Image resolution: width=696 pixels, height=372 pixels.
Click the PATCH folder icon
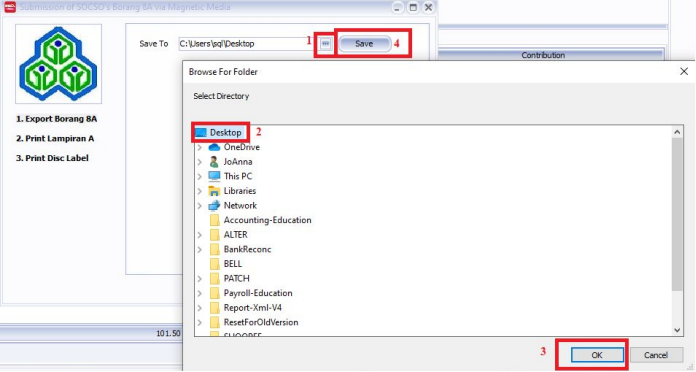click(x=214, y=279)
